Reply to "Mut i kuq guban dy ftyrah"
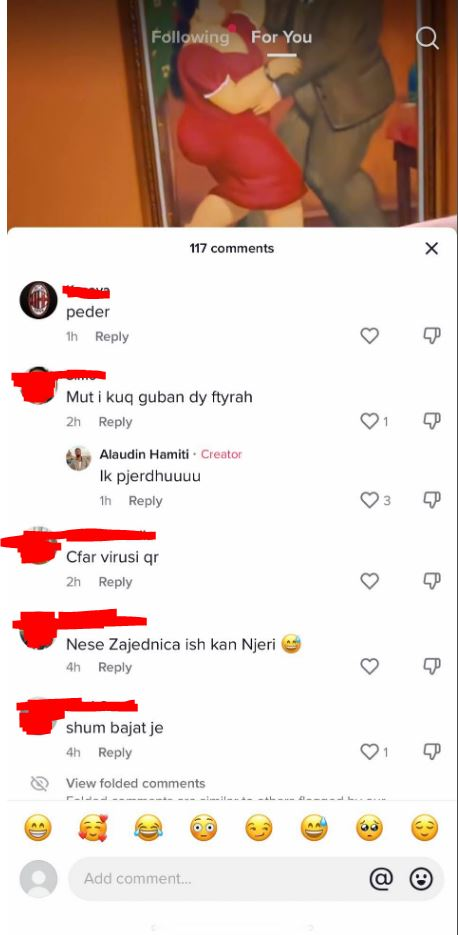This screenshot has height=935, width=458. (x=115, y=422)
